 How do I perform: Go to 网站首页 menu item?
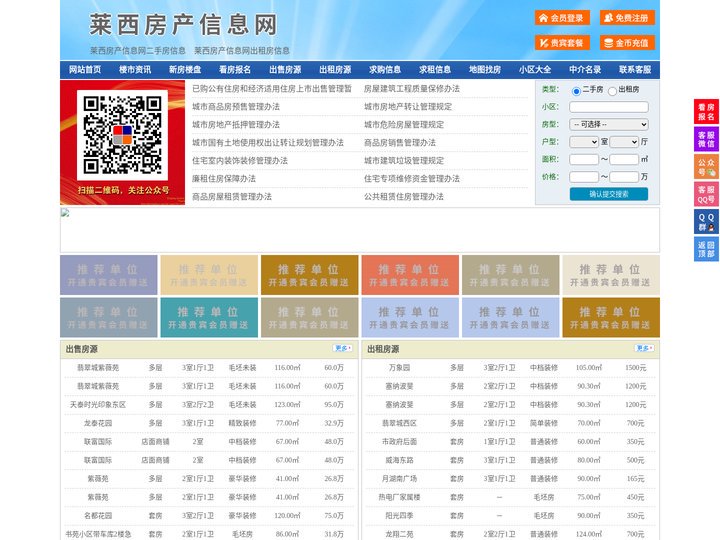pyautogui.click(x=85, y=70)
